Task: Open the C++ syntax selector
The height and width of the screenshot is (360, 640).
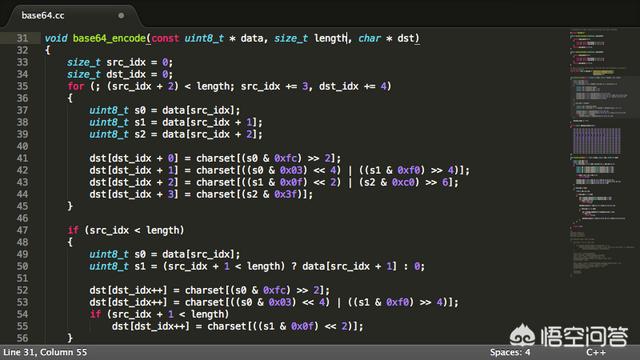Action: click(x=596, y=352)
